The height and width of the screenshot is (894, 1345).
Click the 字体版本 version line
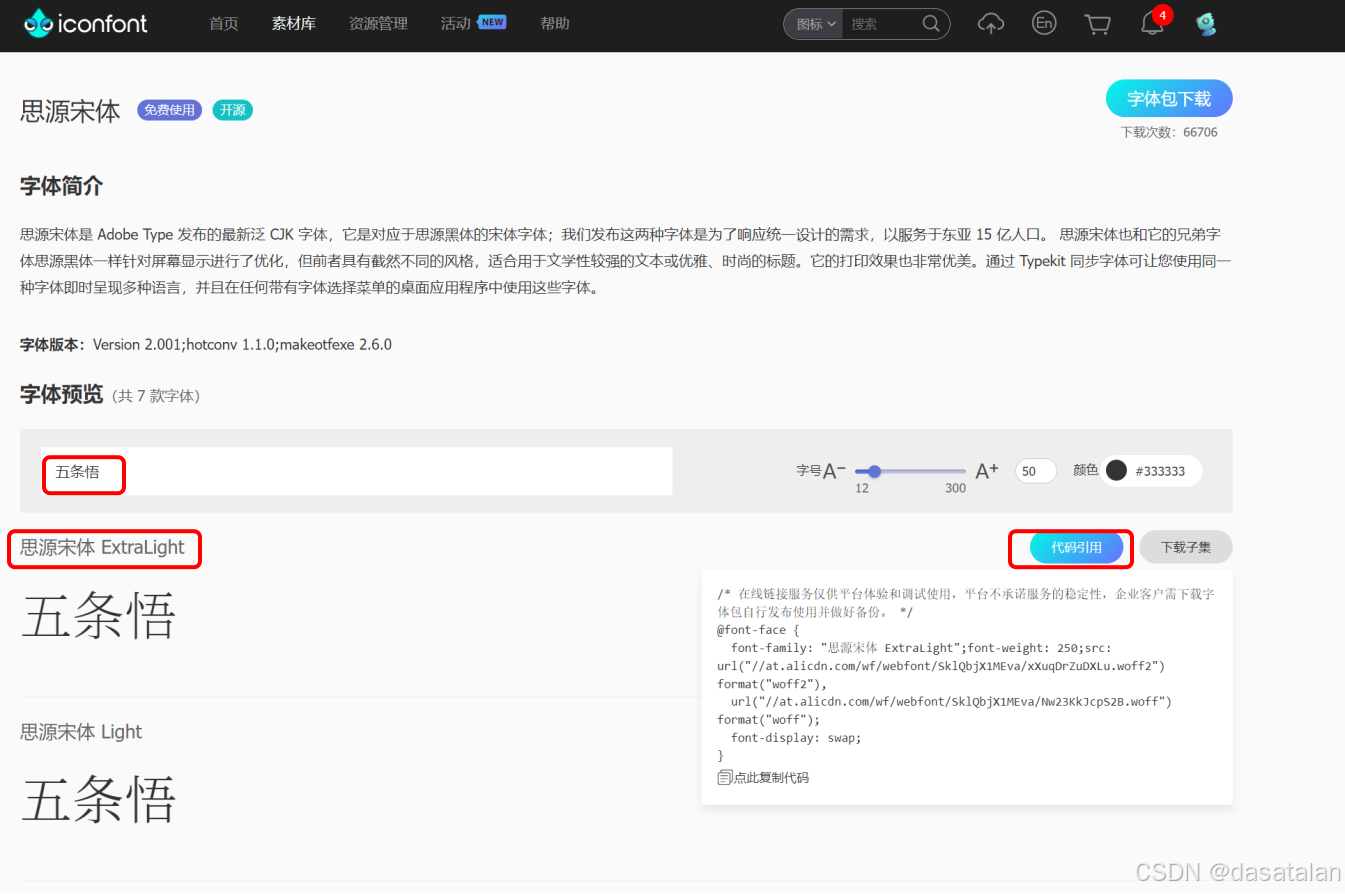pos(206,344)
